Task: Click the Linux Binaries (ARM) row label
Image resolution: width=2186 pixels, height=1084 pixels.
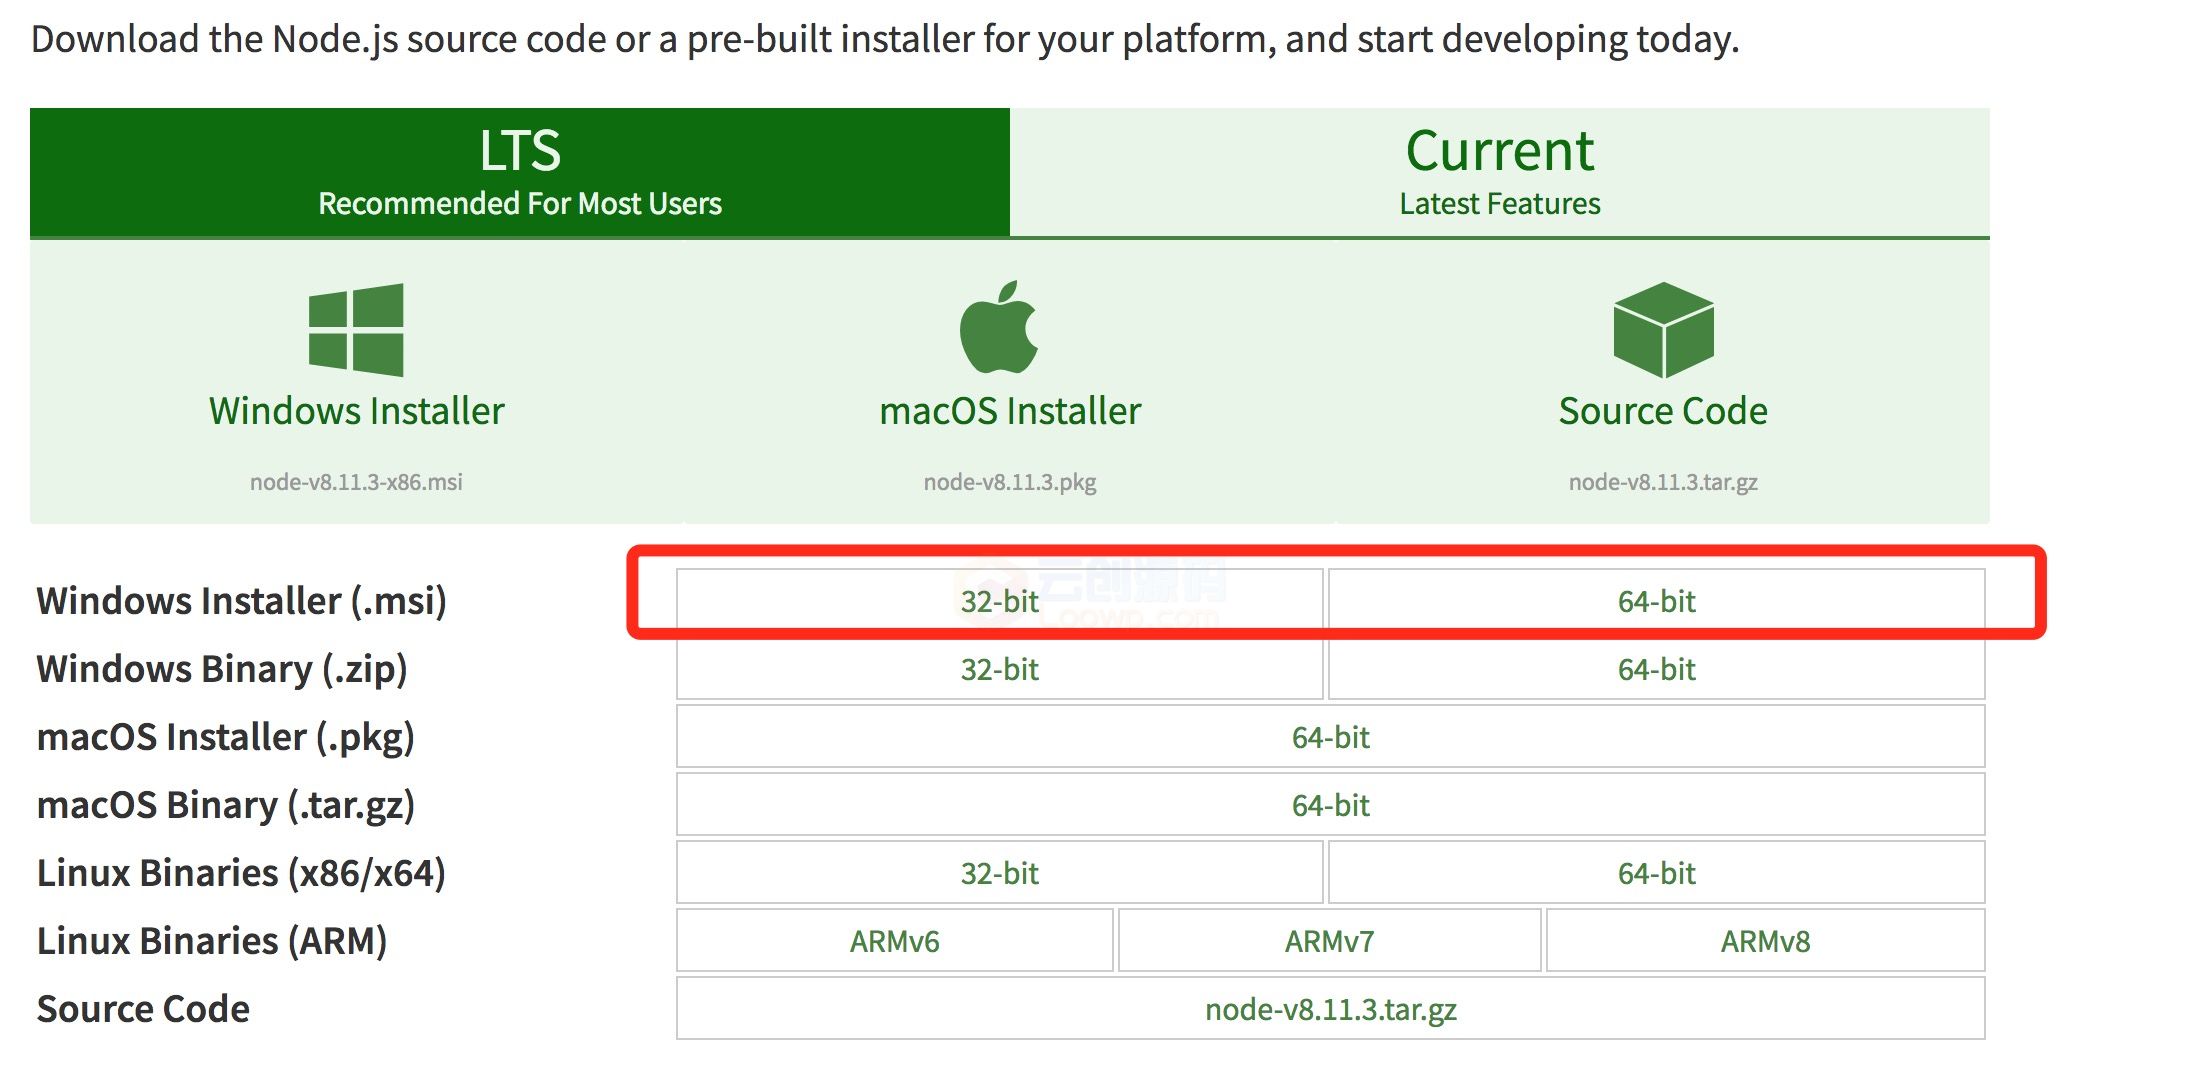Action: [x=212, y=941]
